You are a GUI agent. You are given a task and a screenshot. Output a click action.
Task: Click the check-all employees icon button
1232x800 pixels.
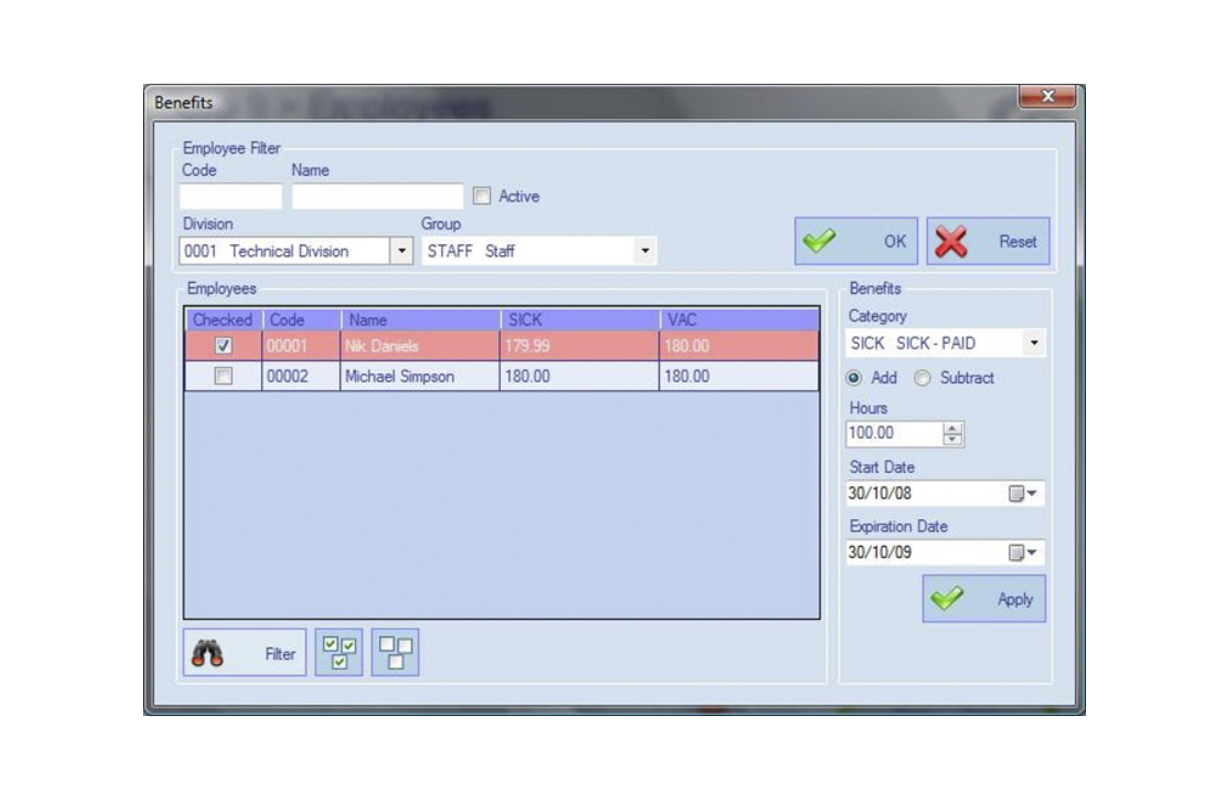pos(339,653)
